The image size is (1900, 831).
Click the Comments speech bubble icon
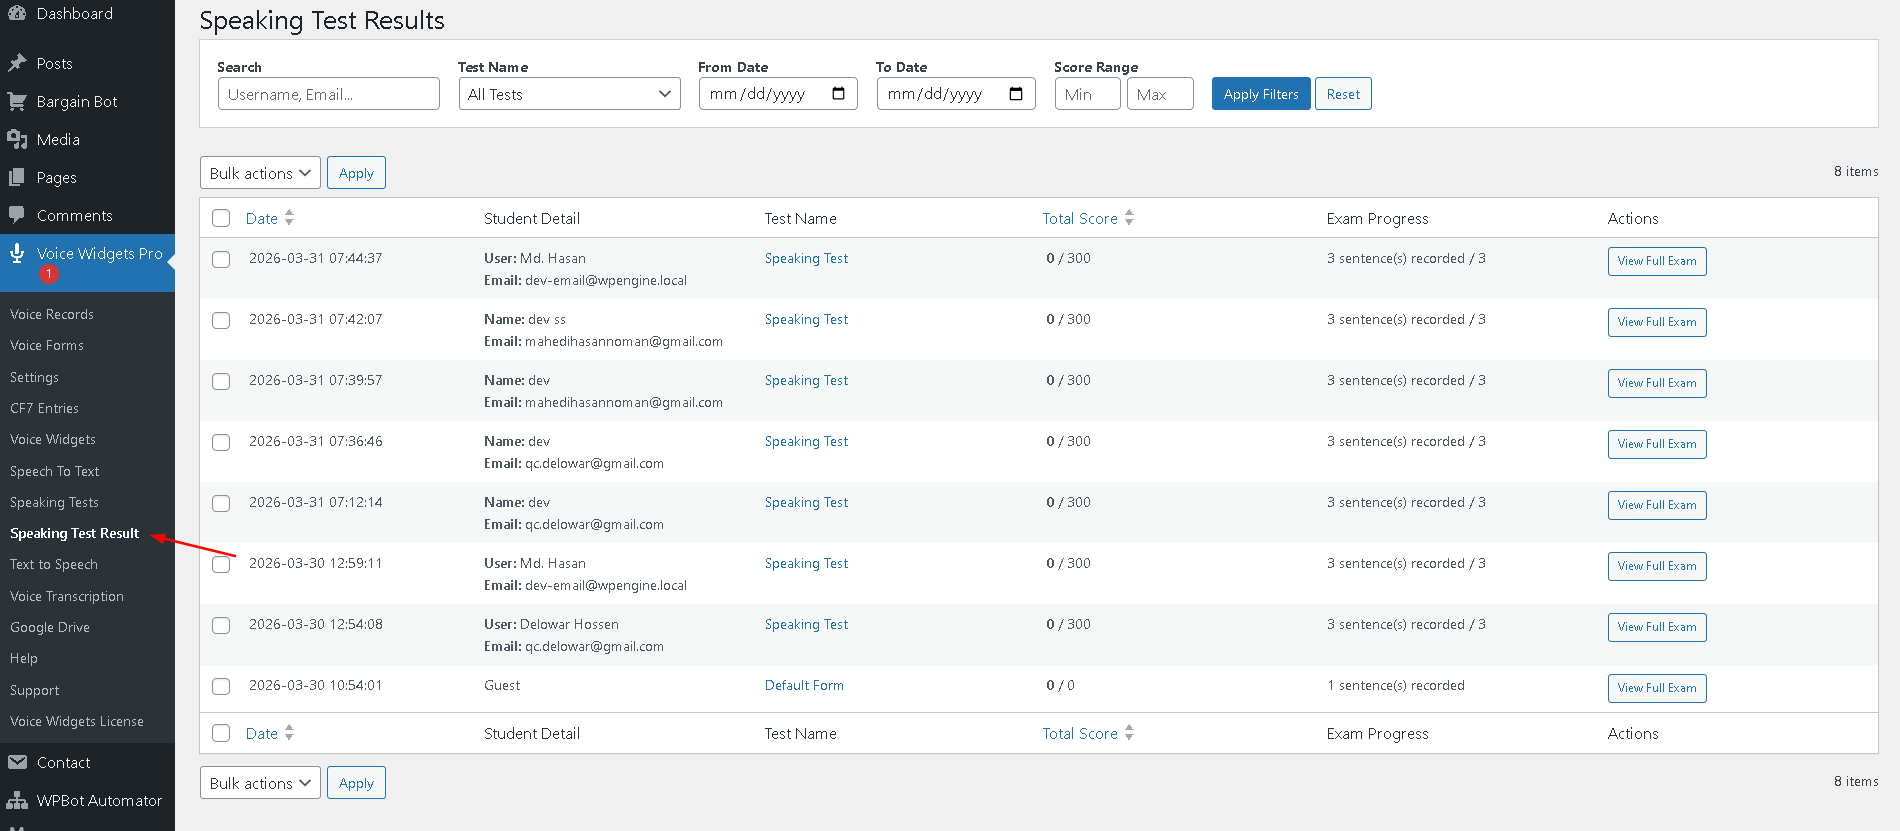pyautogui.click(x=17, y=215)
